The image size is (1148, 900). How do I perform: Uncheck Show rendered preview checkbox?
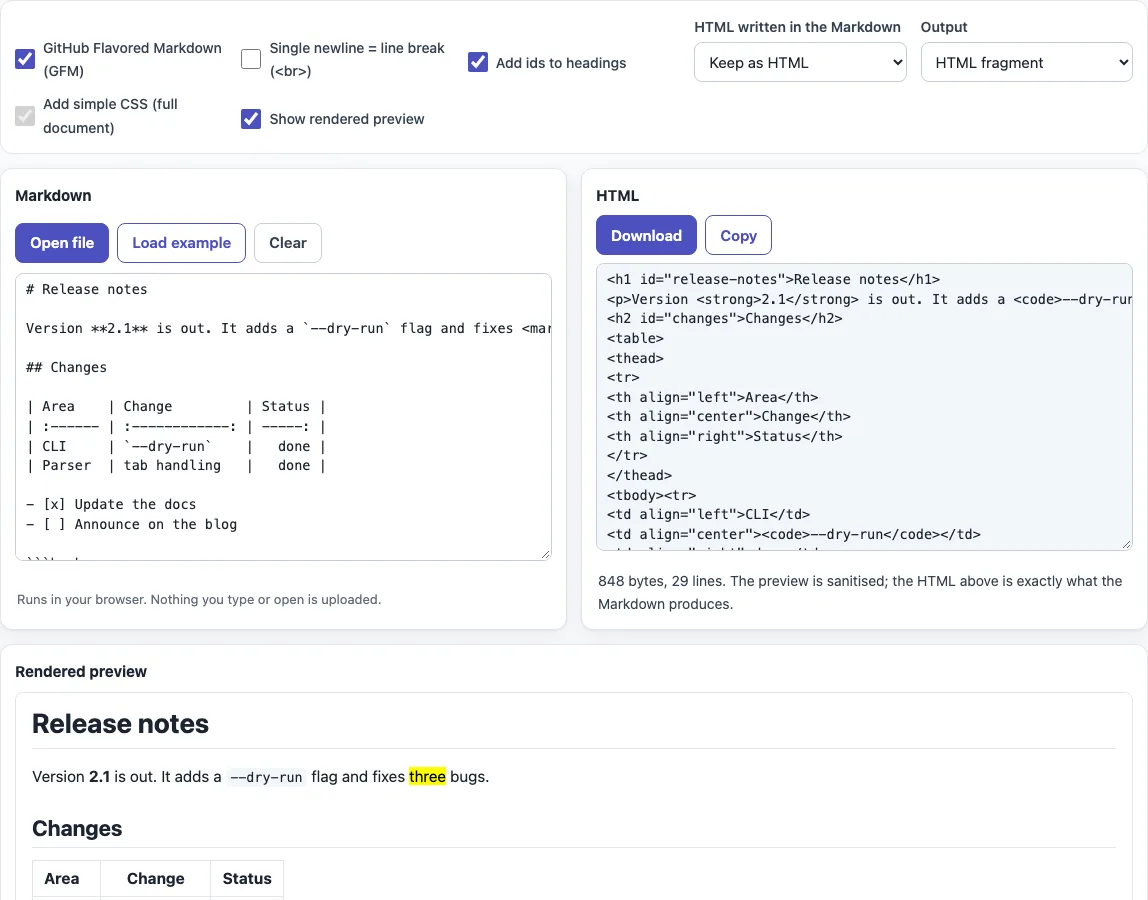click(251, 119)
